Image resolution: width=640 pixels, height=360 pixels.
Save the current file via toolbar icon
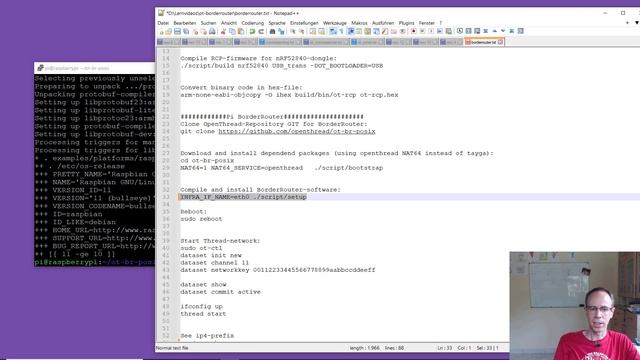[178, 31]
